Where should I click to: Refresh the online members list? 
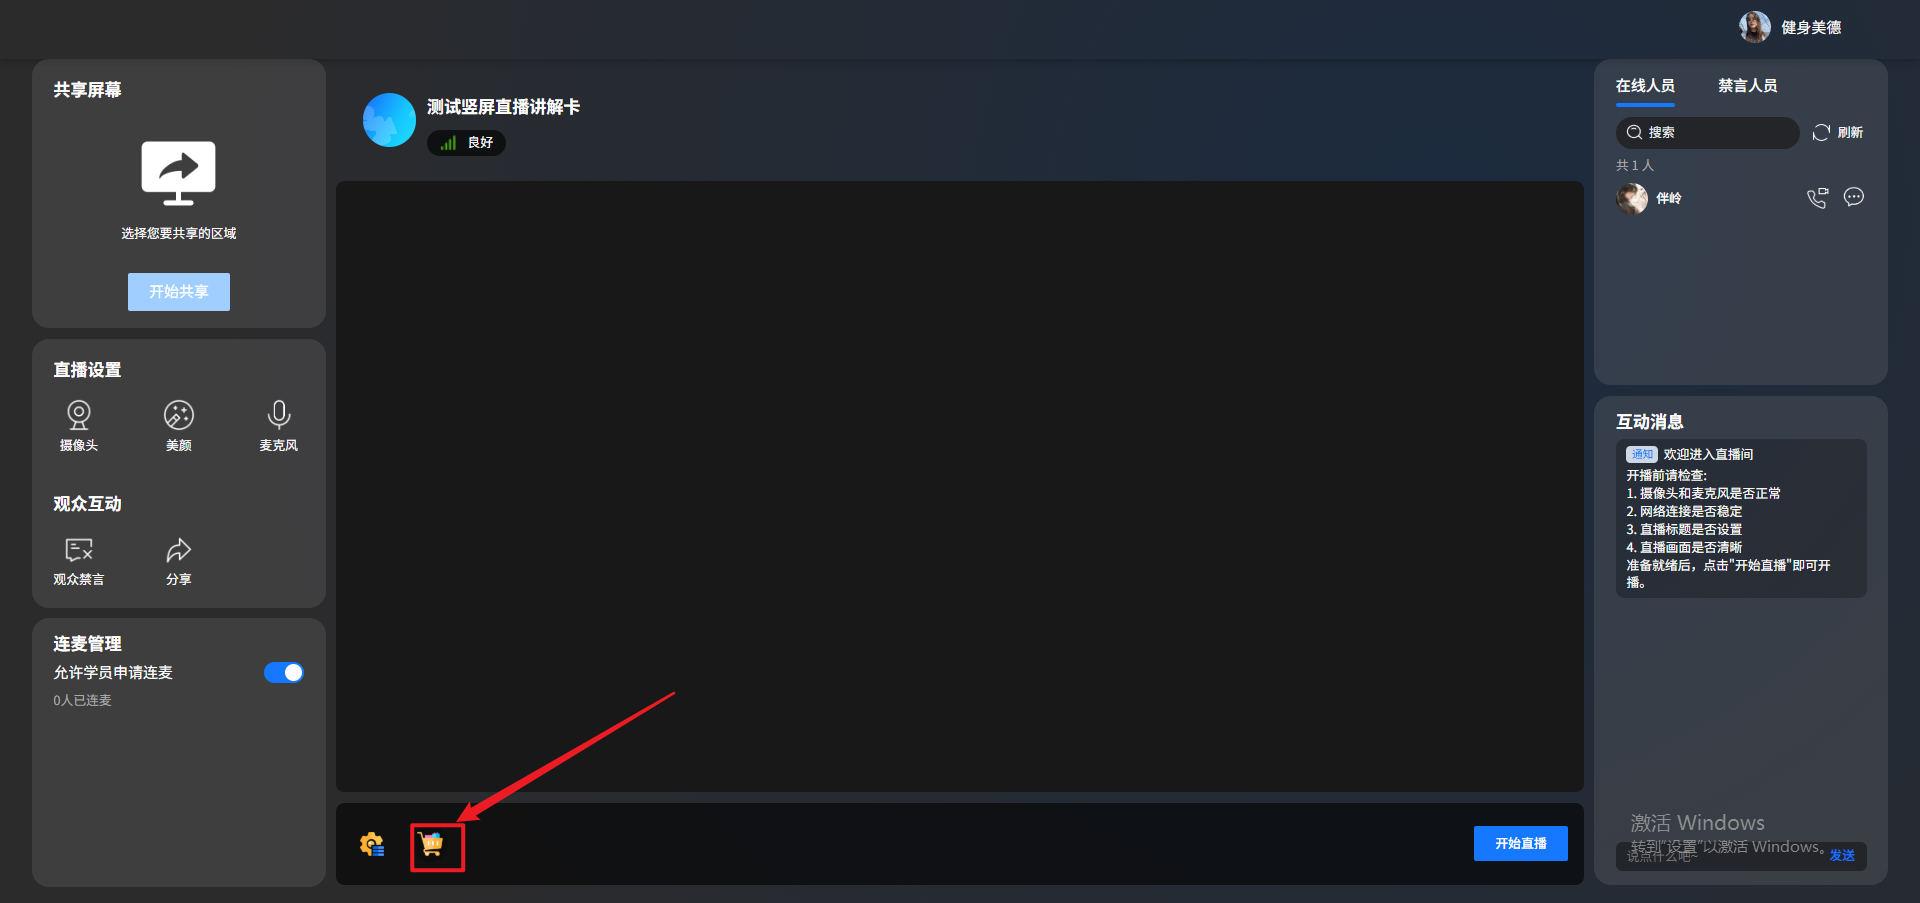[x=1838, y=133]
